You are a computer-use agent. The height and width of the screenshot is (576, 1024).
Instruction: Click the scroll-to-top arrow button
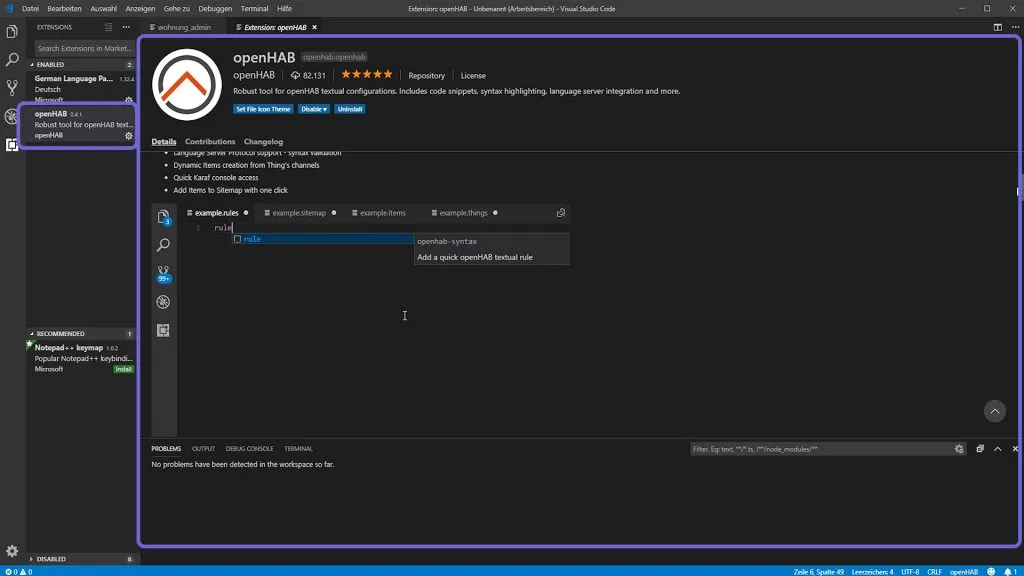[994, 411]
